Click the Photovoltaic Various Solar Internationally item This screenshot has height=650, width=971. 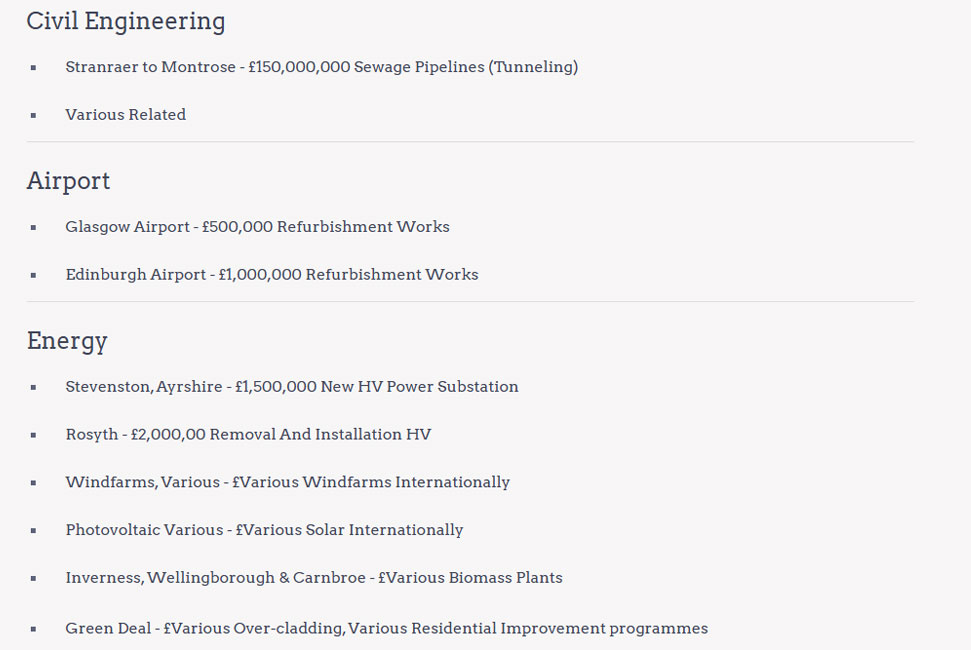pos(264,530)
